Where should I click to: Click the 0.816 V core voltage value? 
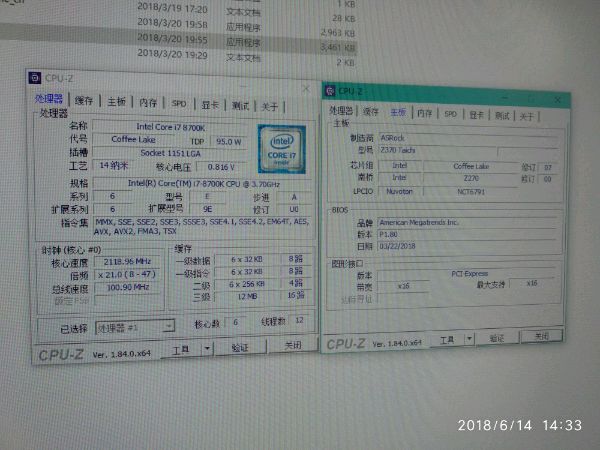point(221,167)
